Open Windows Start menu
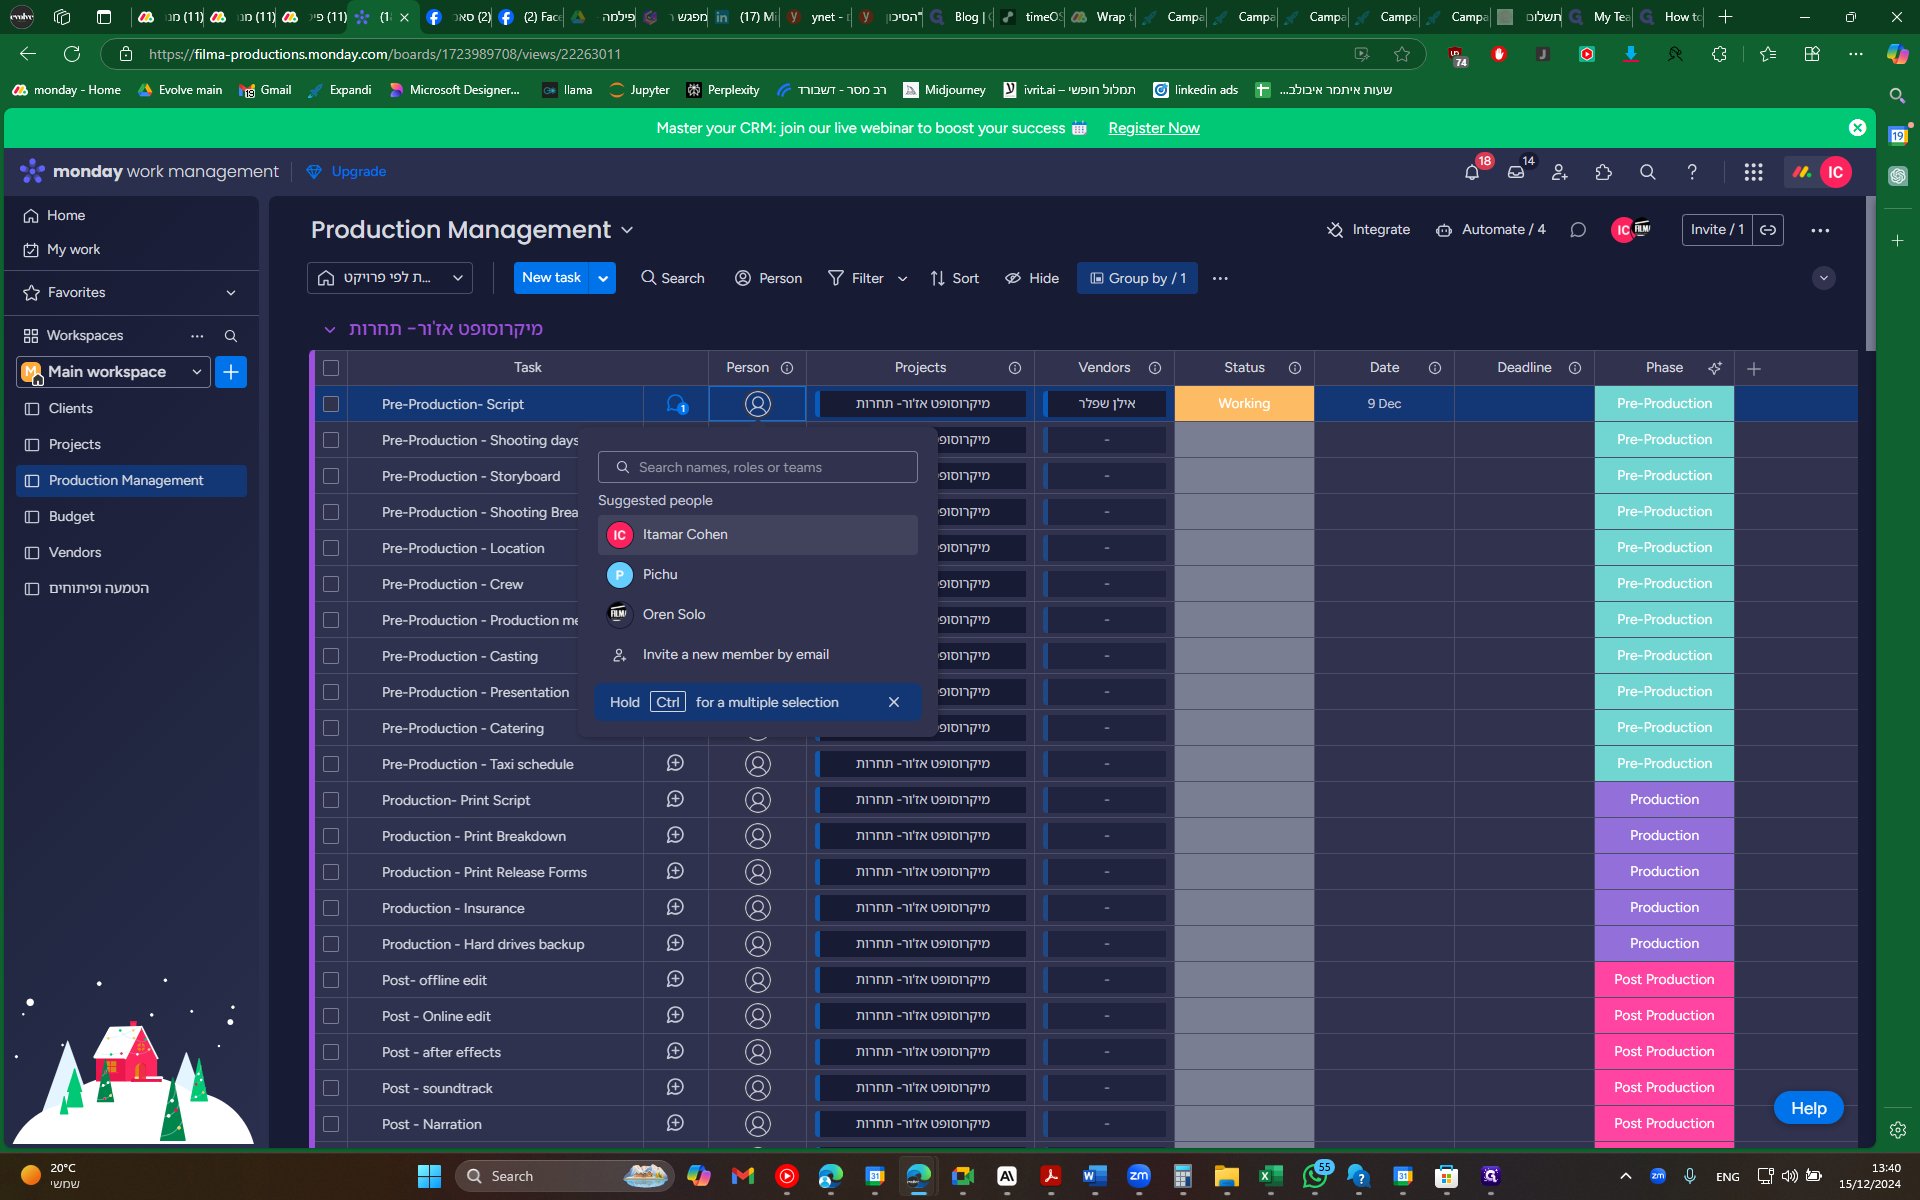The image size is (1920, 1200). [x=429, y=1176]
